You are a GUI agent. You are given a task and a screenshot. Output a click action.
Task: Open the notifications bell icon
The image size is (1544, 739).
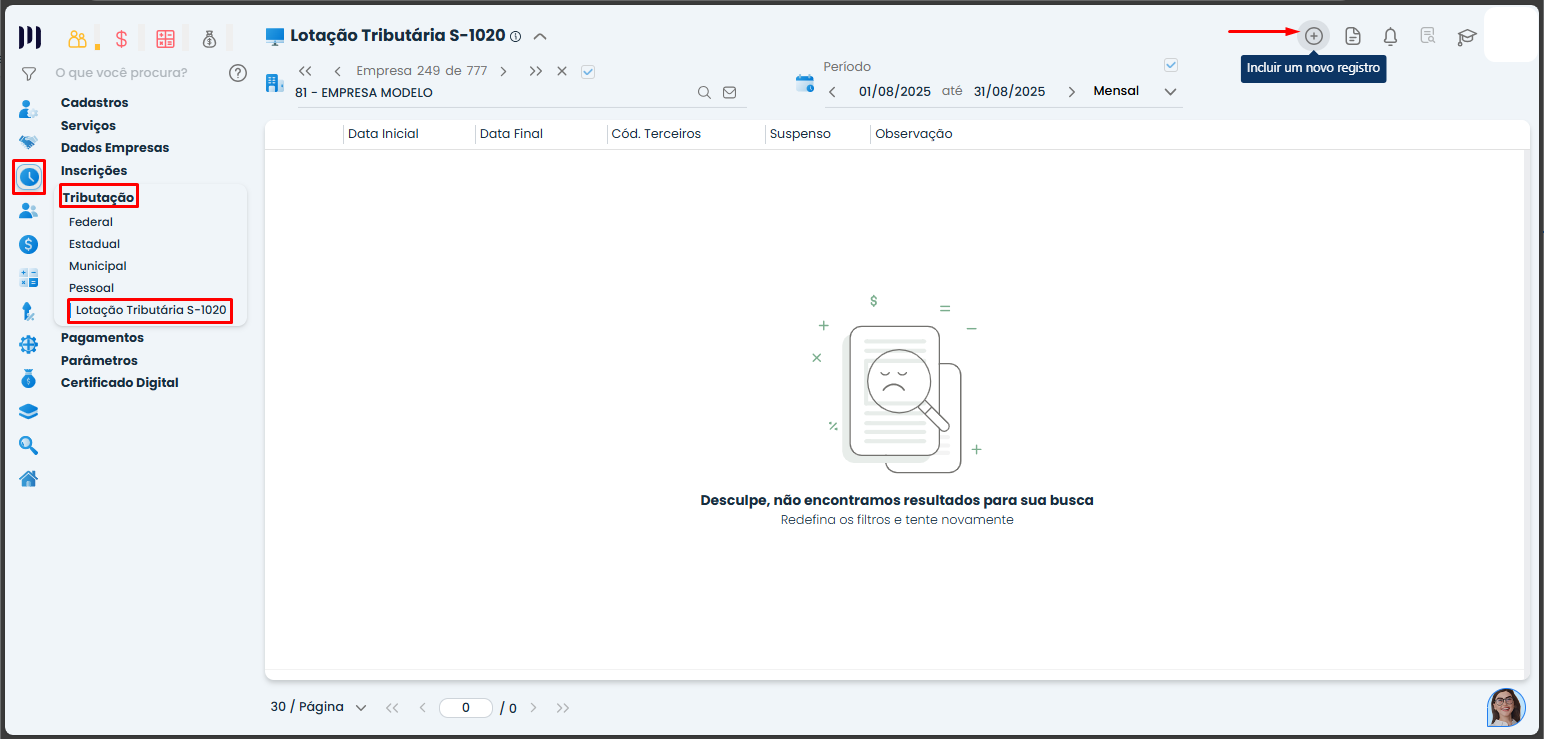click(x=1390, y=37)
